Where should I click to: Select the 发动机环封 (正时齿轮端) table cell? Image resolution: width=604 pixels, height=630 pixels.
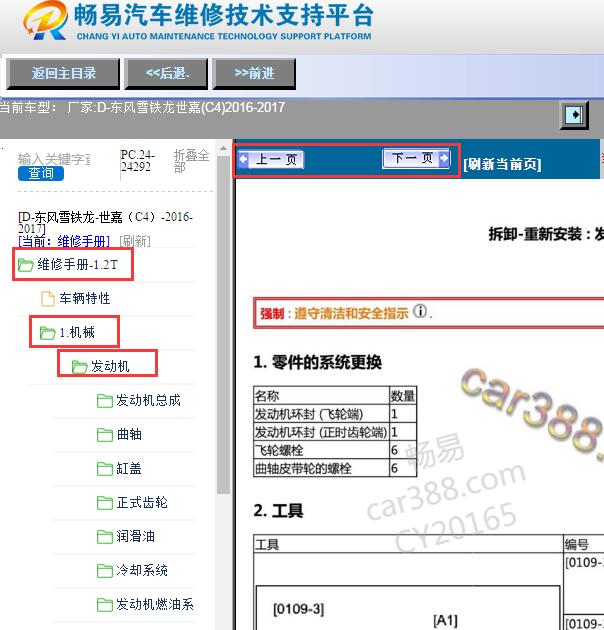(321, 432)
